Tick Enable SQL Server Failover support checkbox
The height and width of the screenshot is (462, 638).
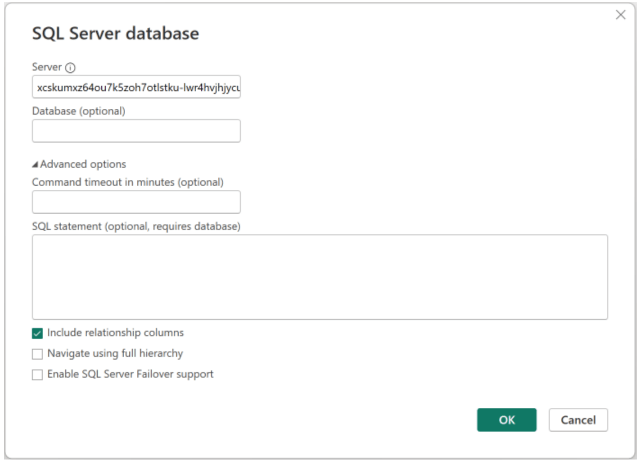[38, 375]
